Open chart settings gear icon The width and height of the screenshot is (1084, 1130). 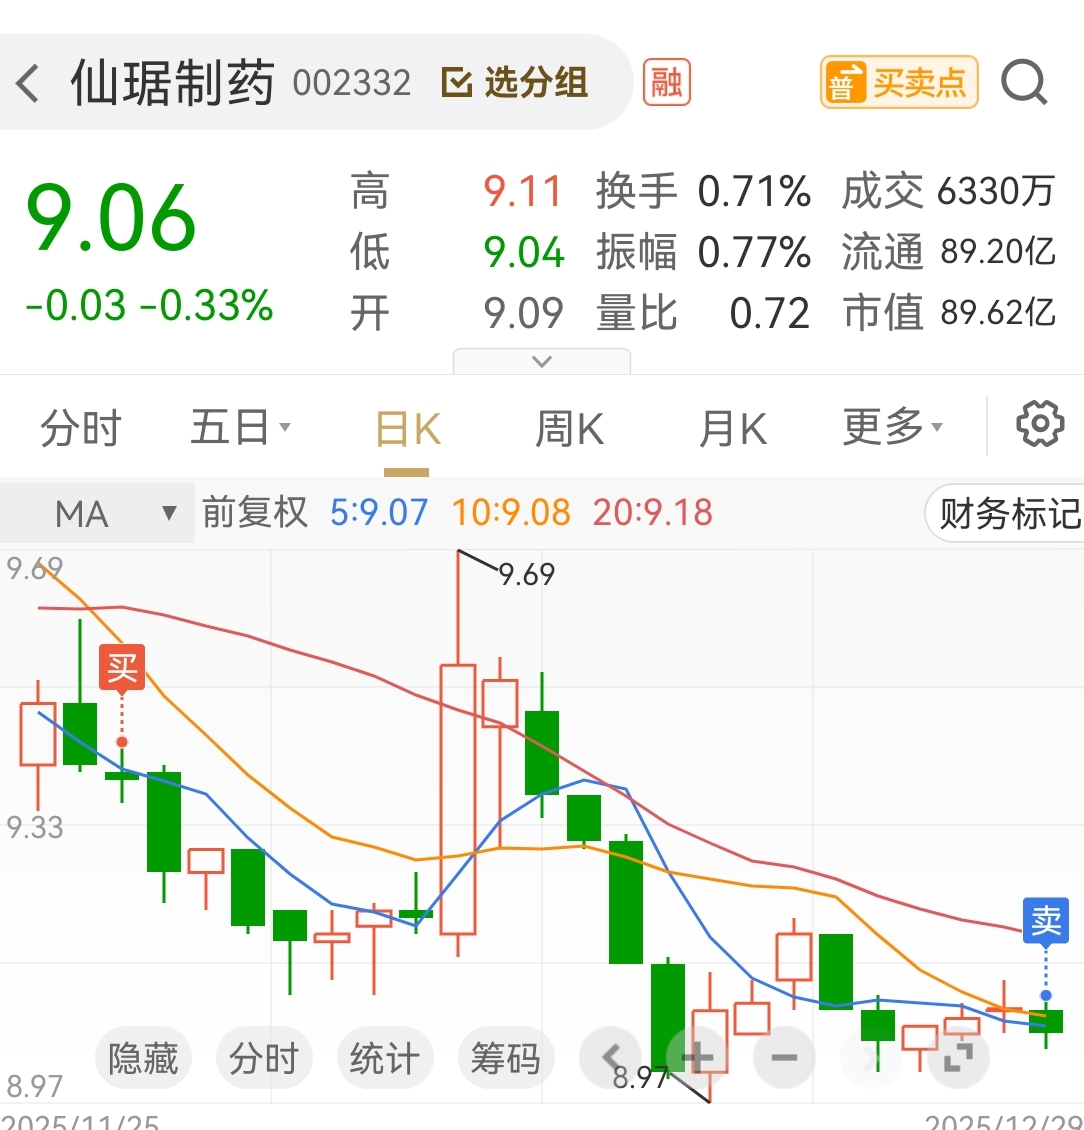(x=1039, y=424)
